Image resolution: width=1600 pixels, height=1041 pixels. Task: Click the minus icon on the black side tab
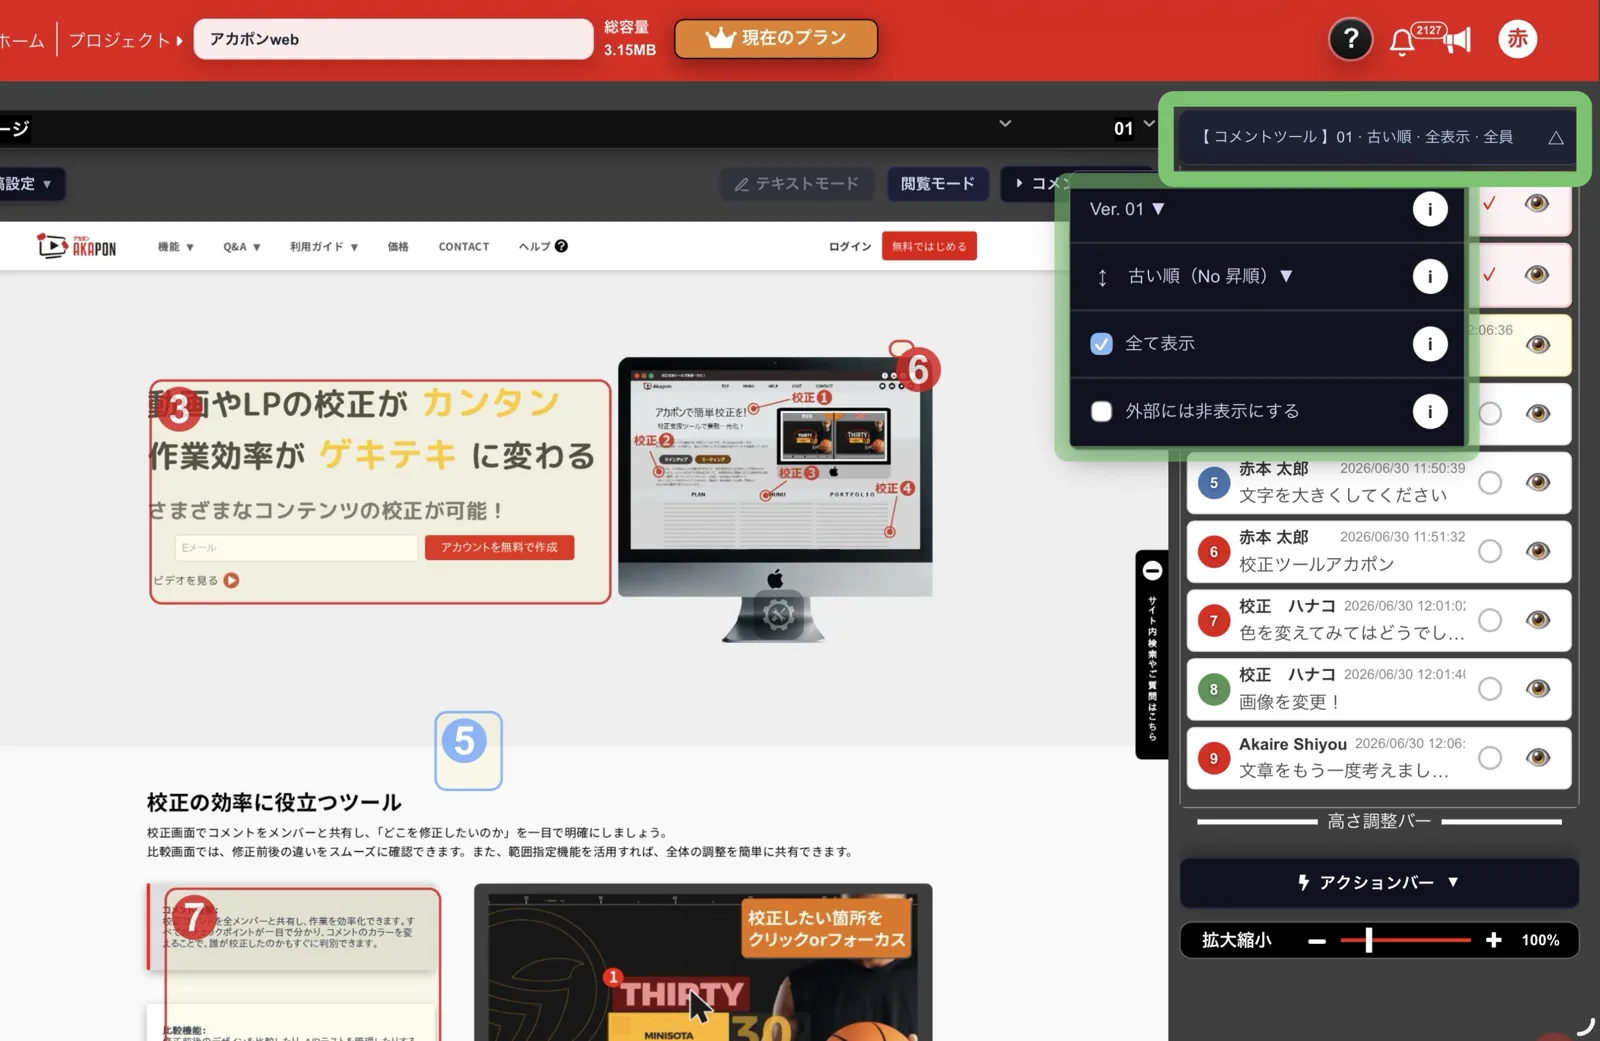pos(1152,571)
